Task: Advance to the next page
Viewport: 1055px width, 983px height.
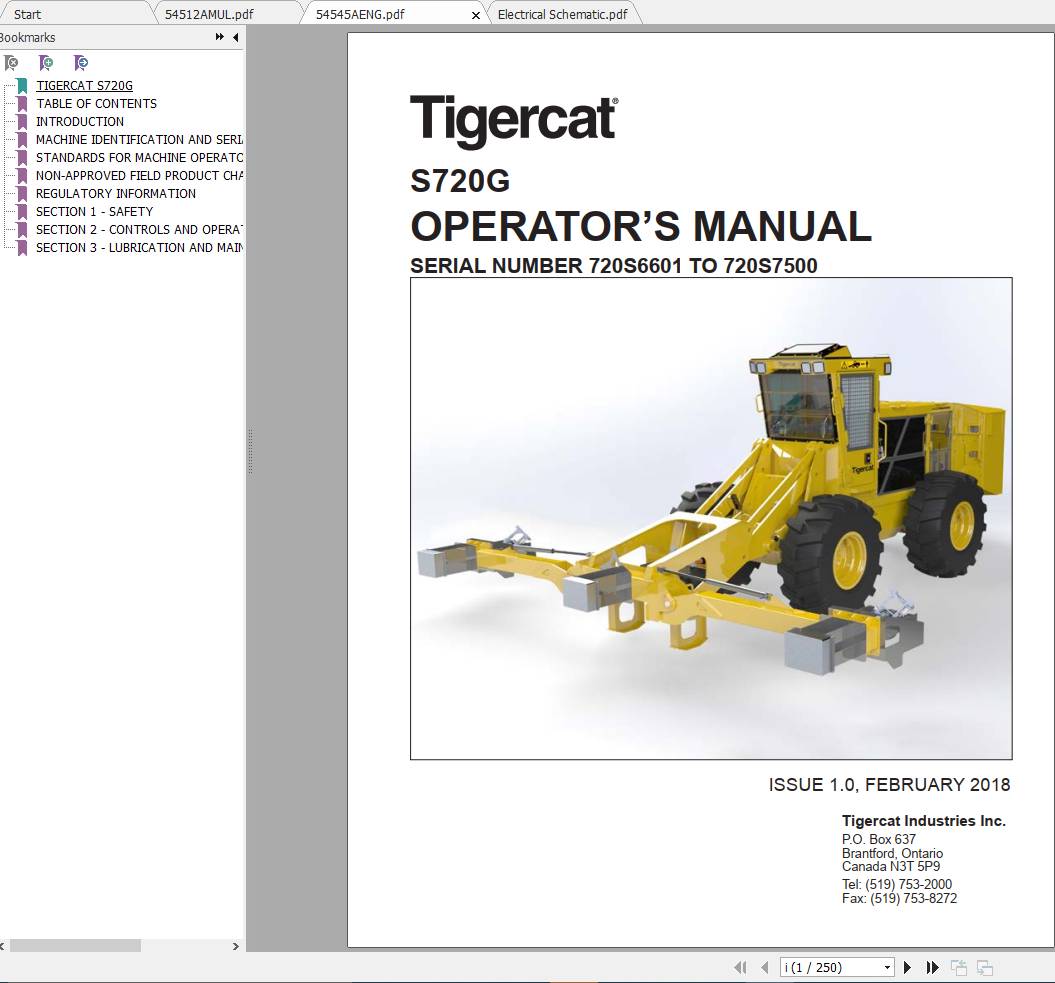Action: [x=907, y=967]
